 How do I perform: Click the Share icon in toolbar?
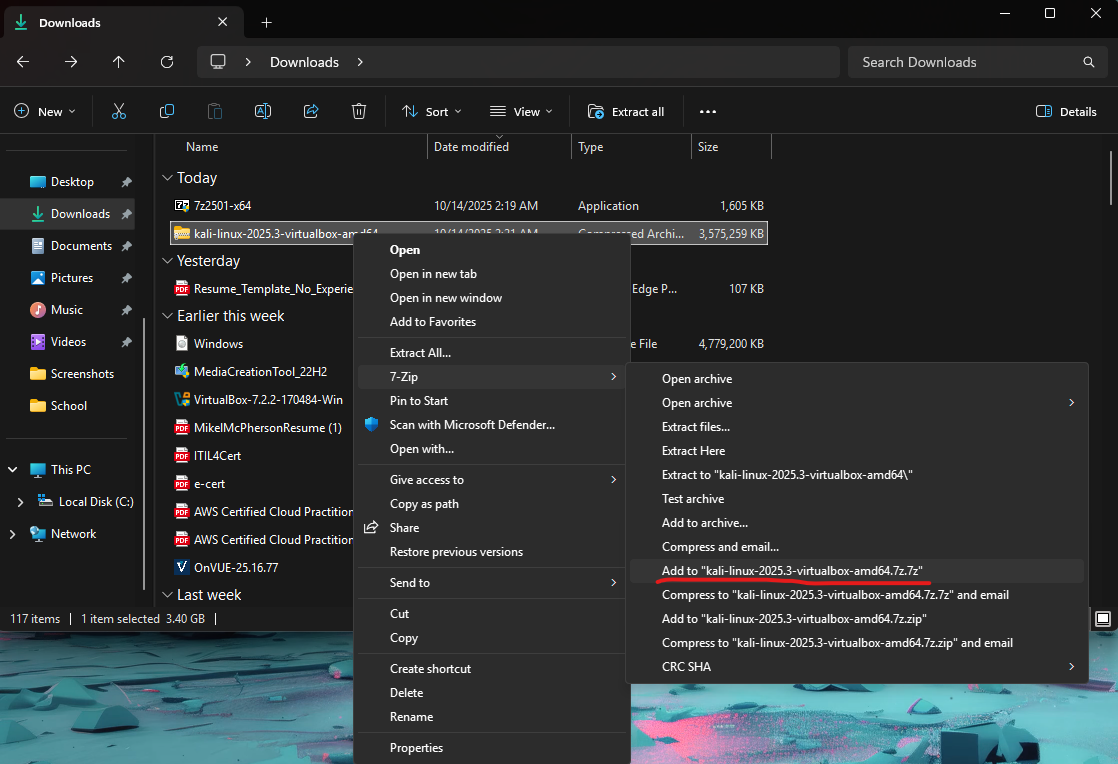pyautogui.click(x=311, y=111)
